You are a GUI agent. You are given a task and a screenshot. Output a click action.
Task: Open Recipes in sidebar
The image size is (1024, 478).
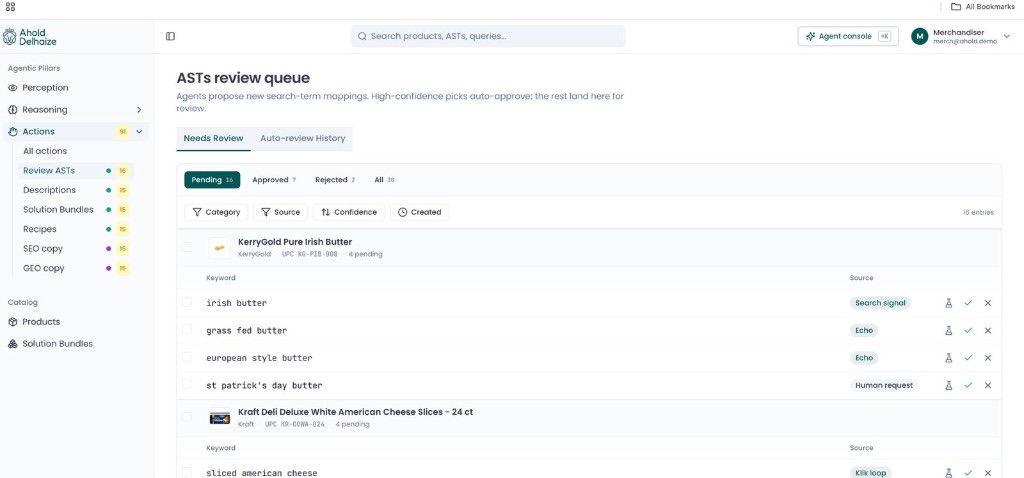click(76, 229)
